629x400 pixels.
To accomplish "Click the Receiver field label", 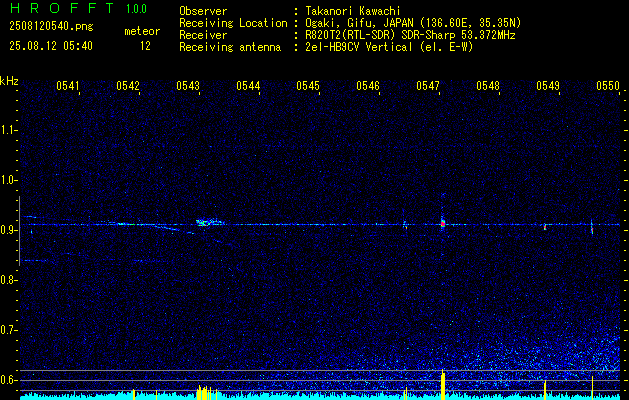I will (203, 35).
